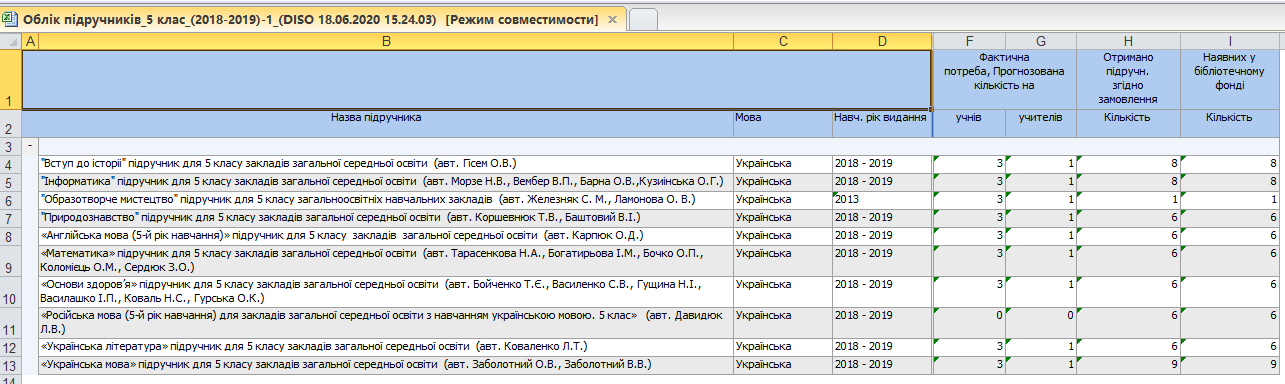The width and height of the screenshot is (1285, 384).
Task: Select row 1 header
Action: click(10, 79)
